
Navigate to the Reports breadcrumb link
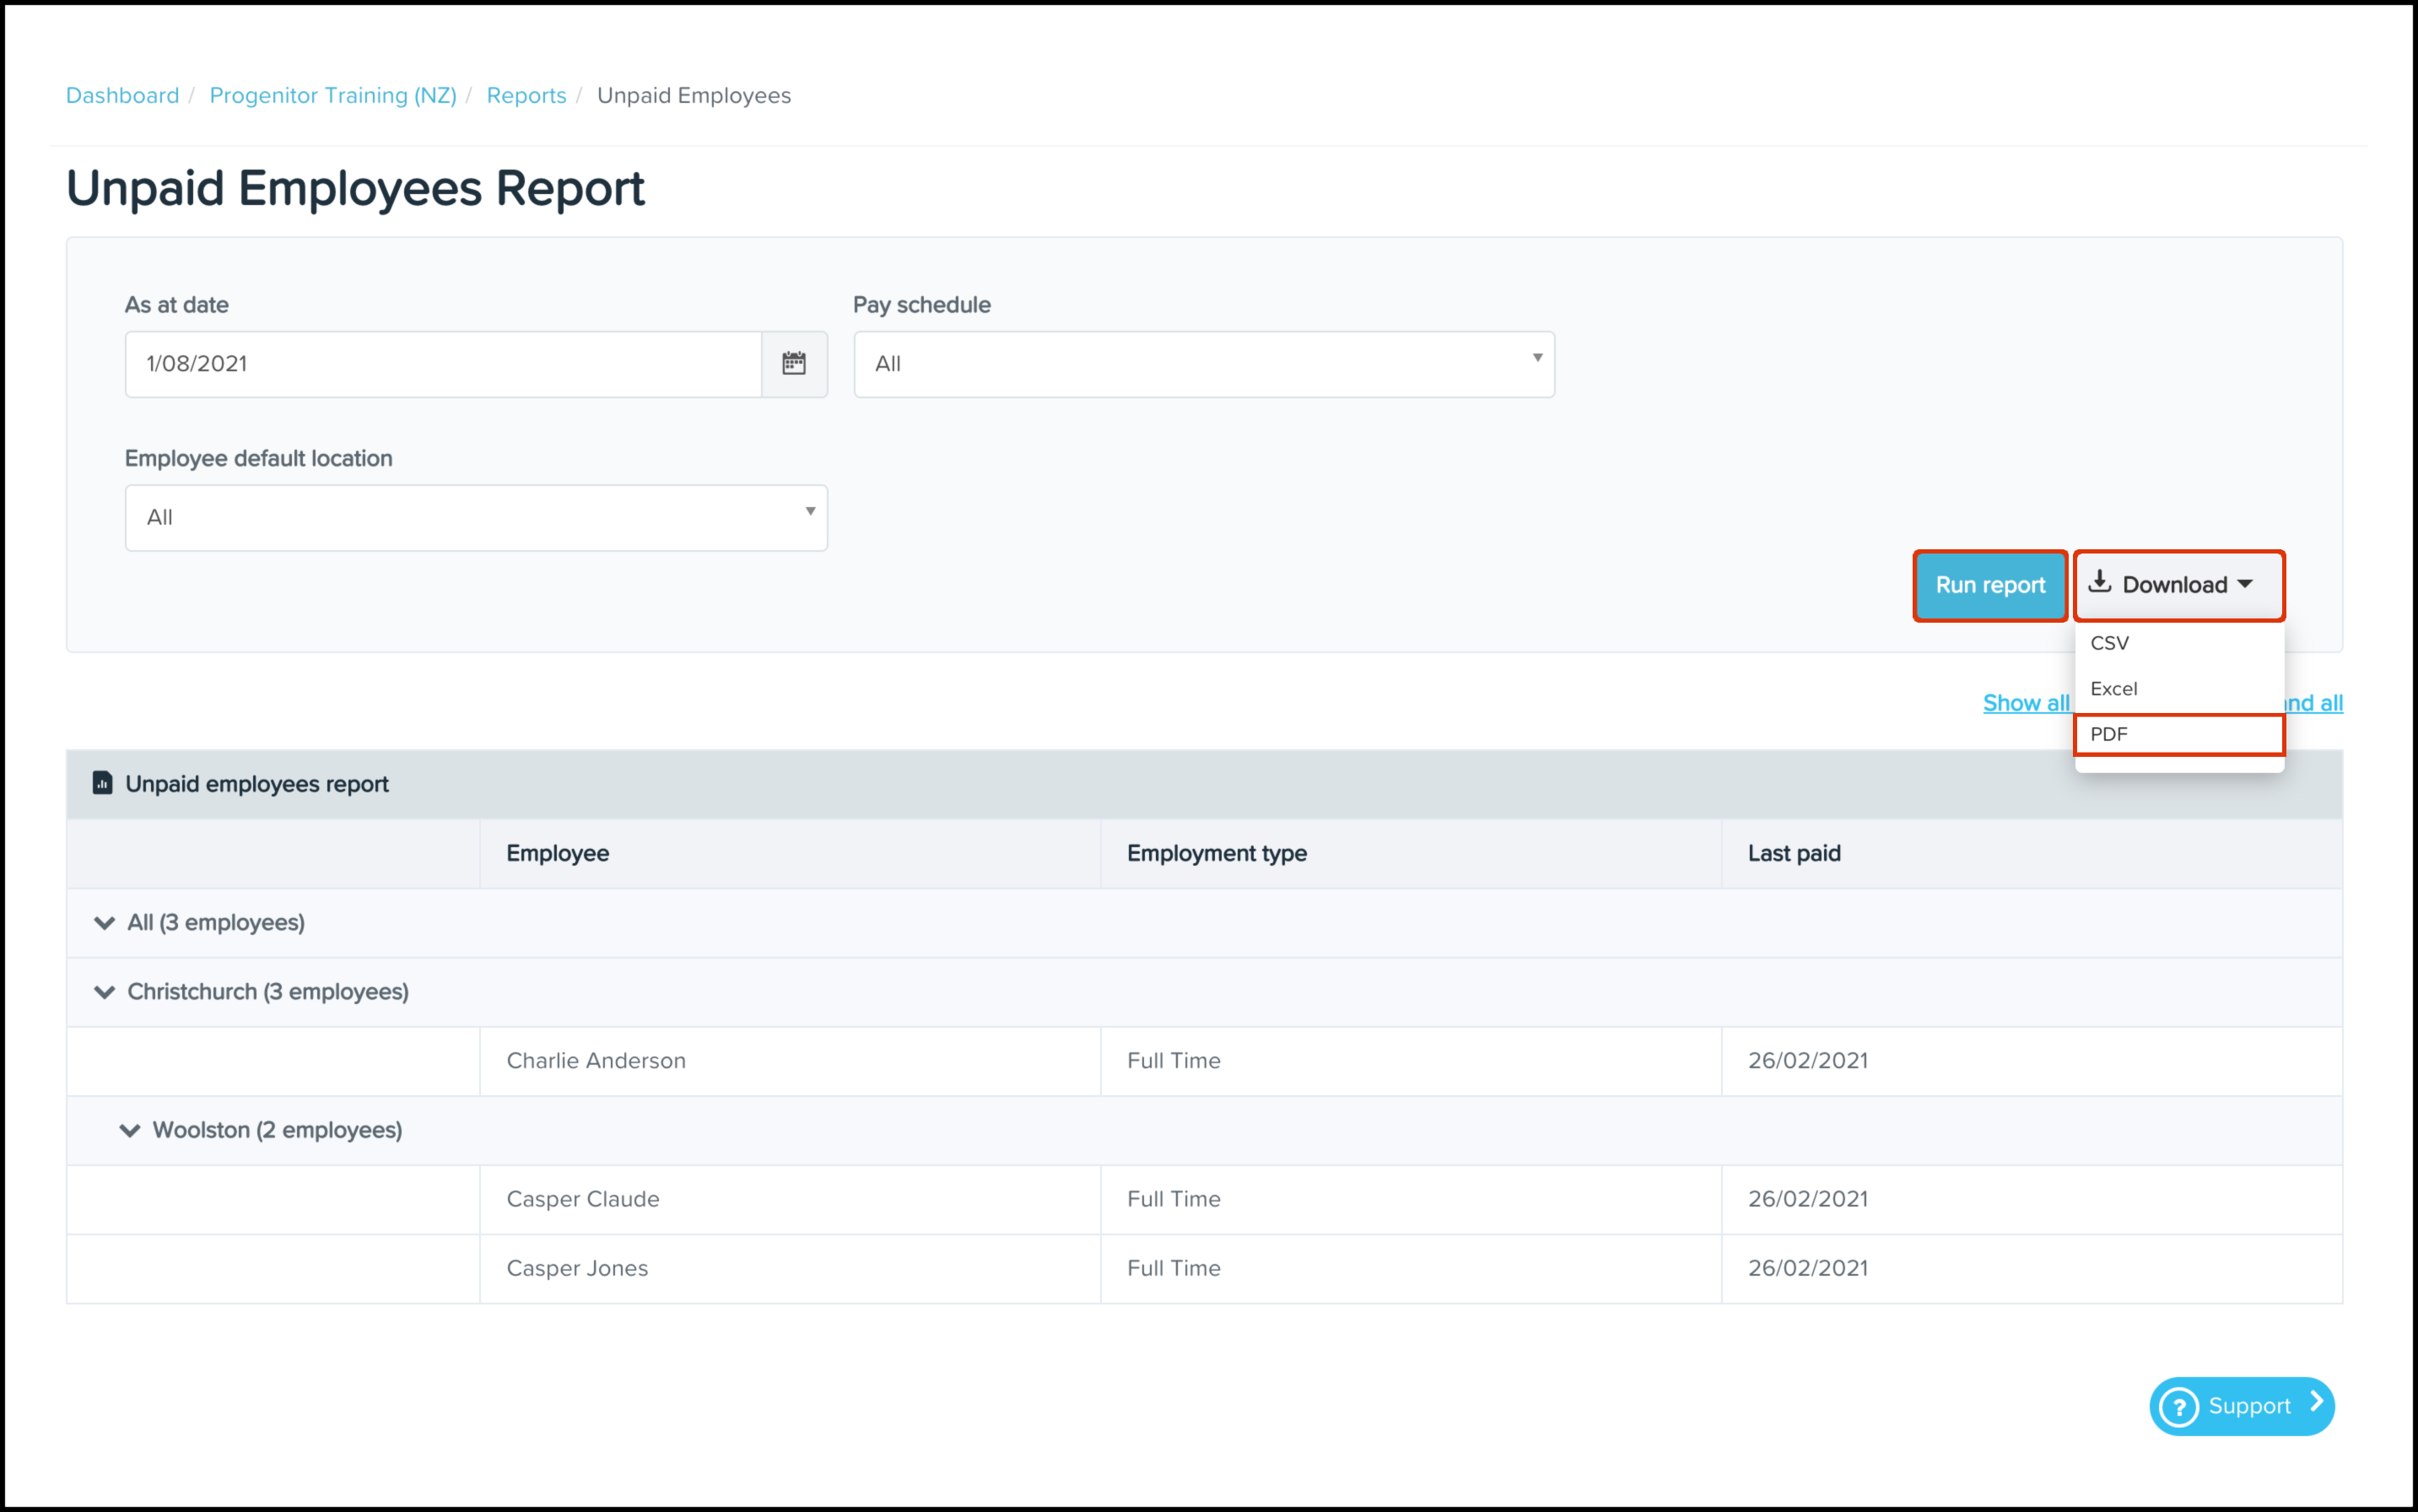click(x=526, y=95)
